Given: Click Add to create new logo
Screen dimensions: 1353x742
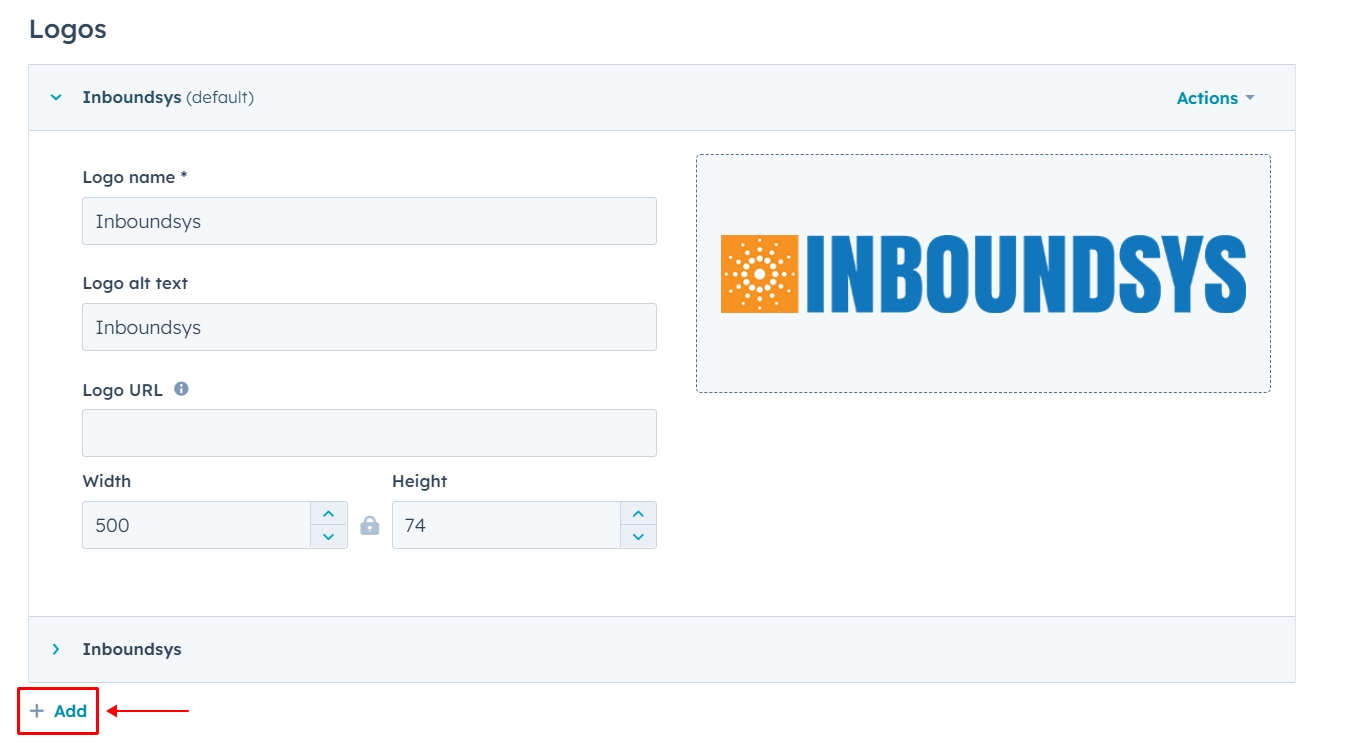Looking at the screenshot, I should pos(58,711).
